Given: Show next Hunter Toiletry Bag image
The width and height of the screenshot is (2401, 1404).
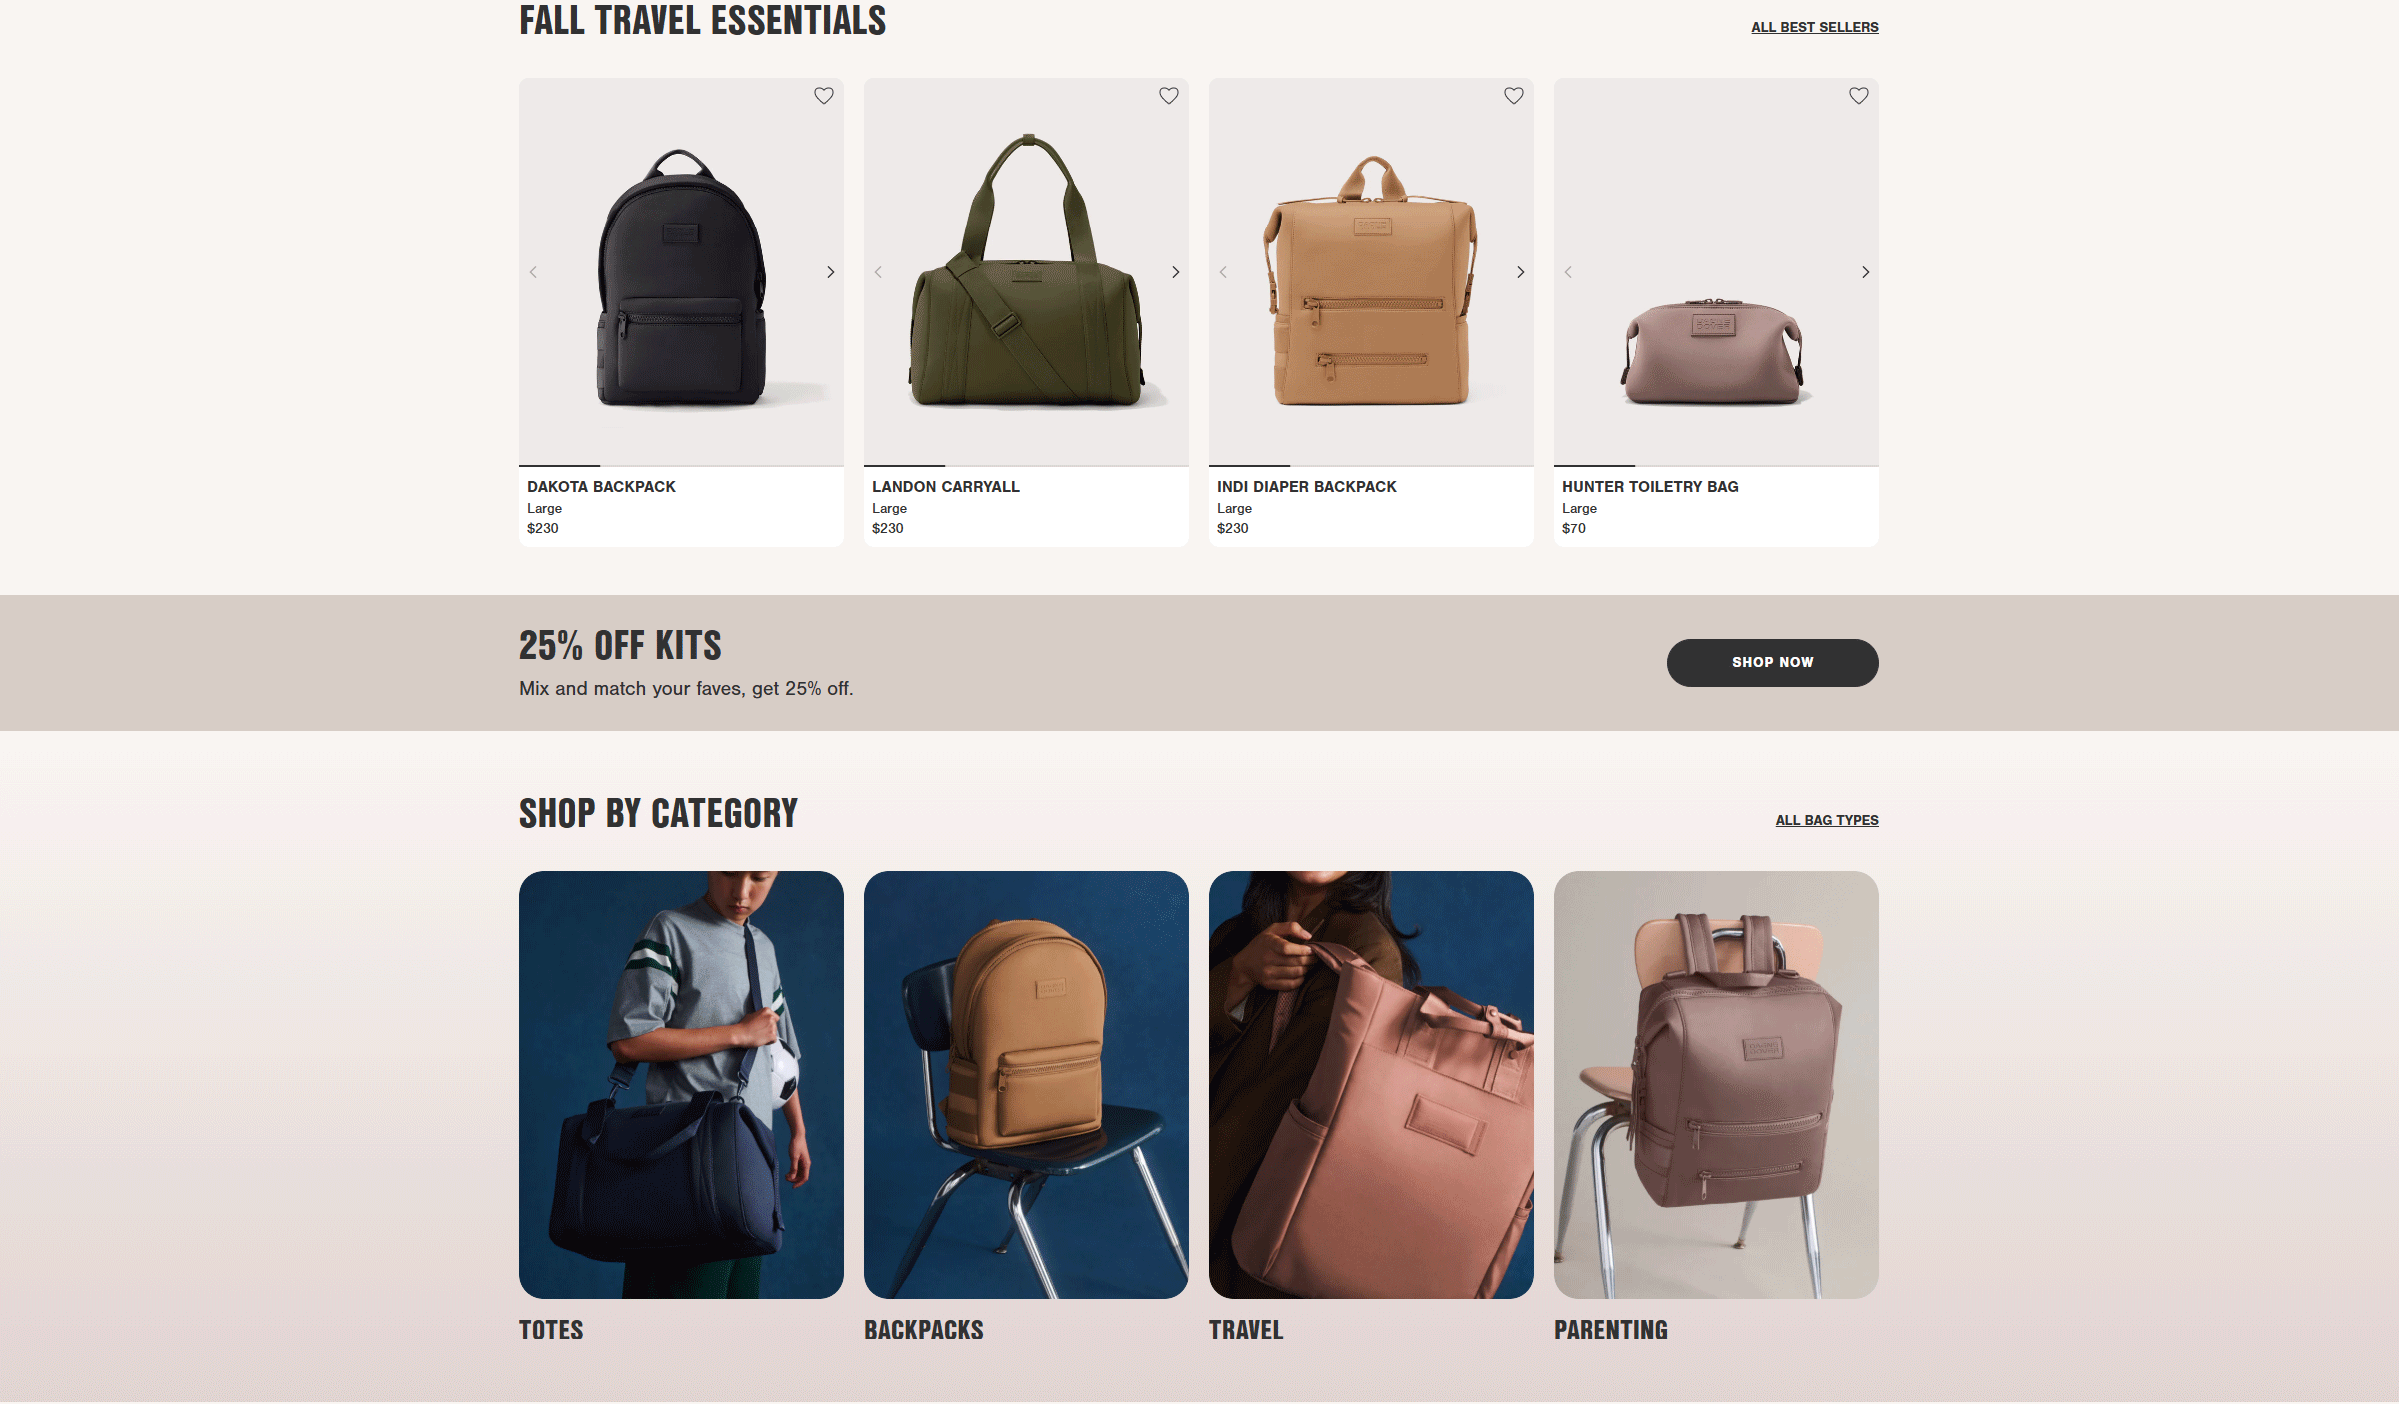Looking at the screenshot, I should pos(1865,272).
